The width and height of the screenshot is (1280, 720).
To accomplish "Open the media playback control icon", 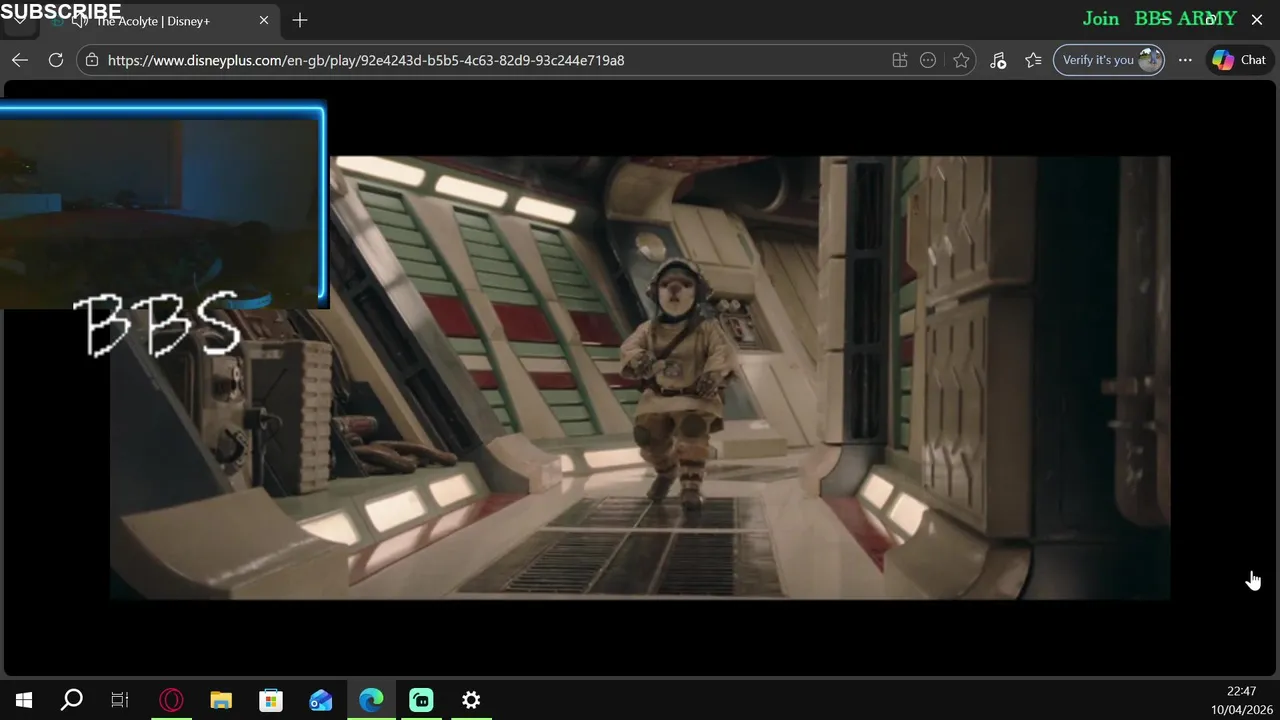I will coord(998,60).
